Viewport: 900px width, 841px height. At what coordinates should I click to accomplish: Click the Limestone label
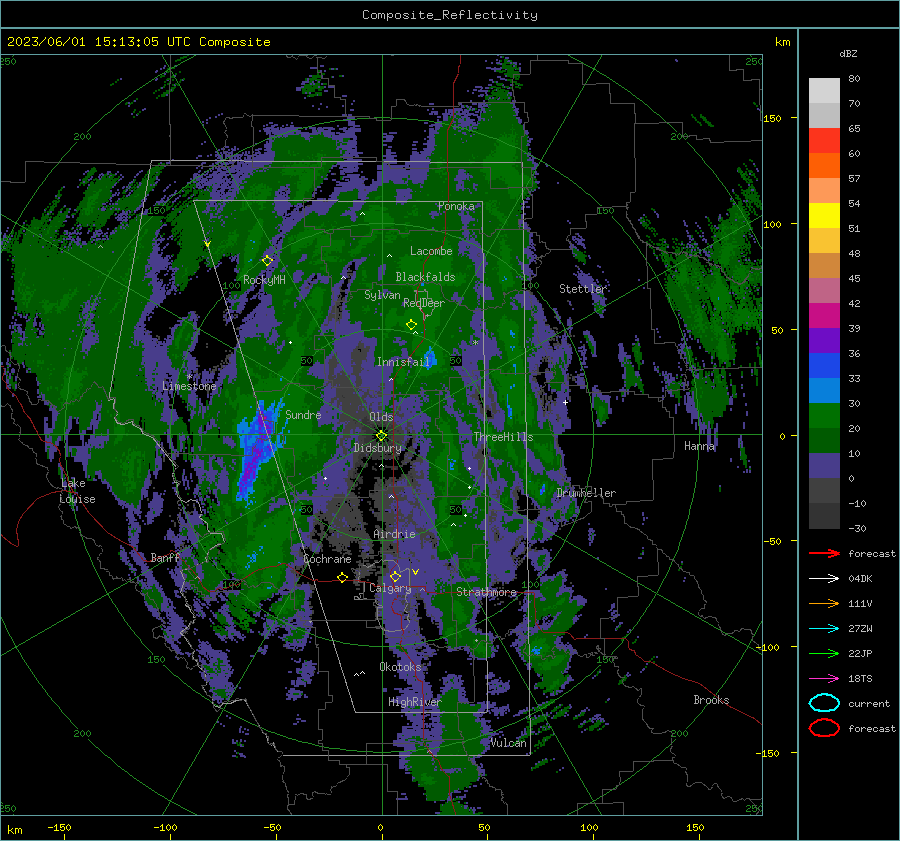[x=189, y=386]
